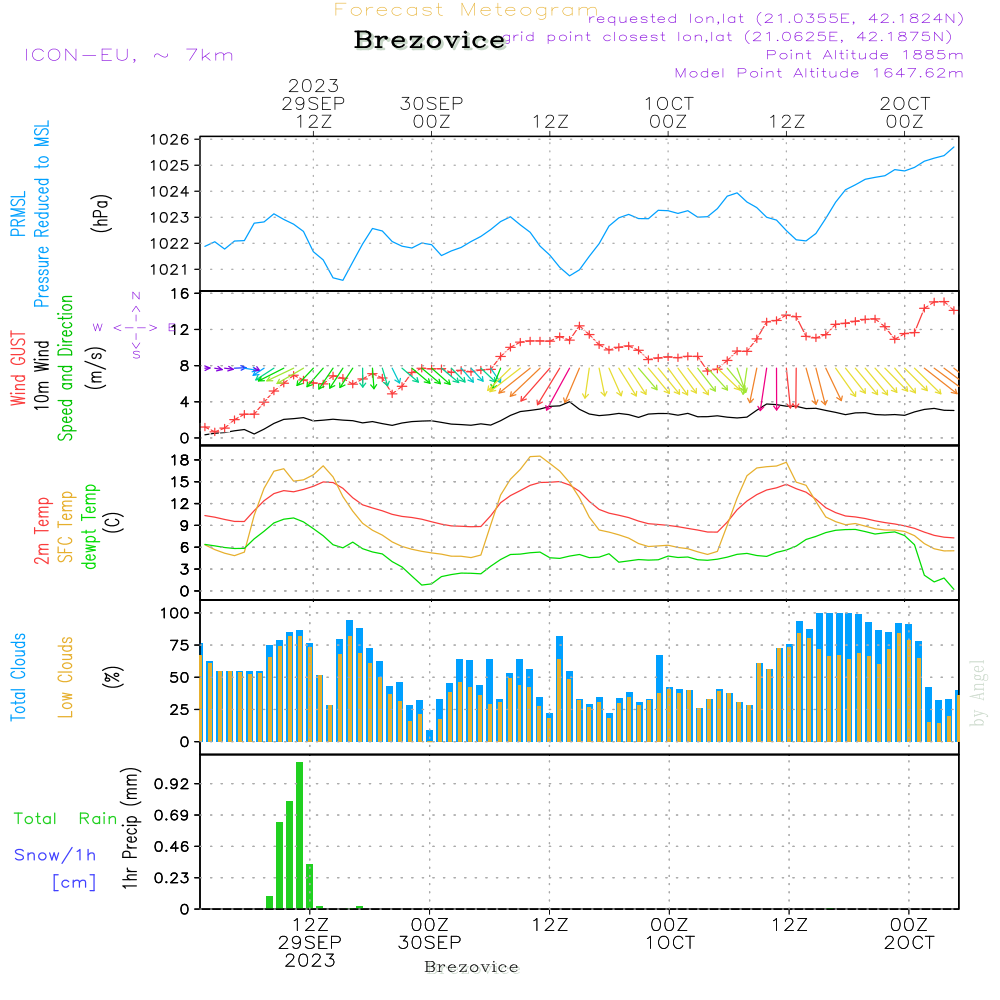
Task: Click the red Wind GUST label
Action: tap(18, 368)
